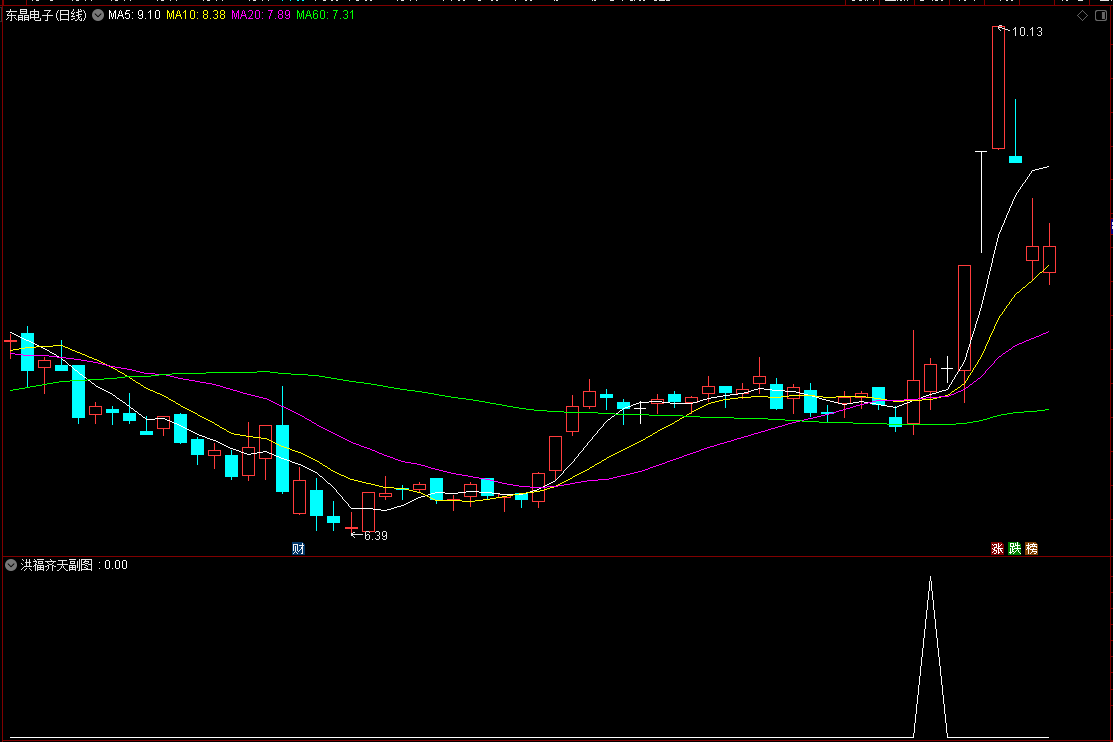
Task: Click the MA5: 9.10 label
Action: pyautogui.click(x=134, y=15)
